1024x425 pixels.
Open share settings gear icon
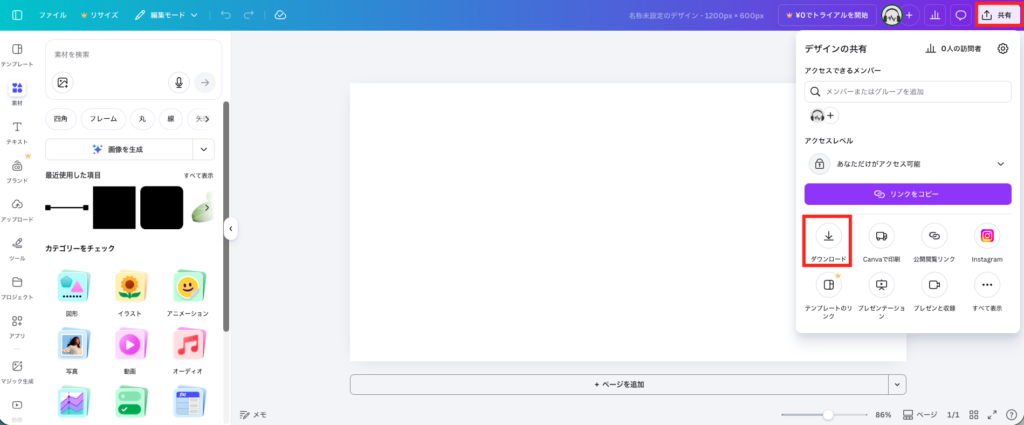click(1003, 48)
